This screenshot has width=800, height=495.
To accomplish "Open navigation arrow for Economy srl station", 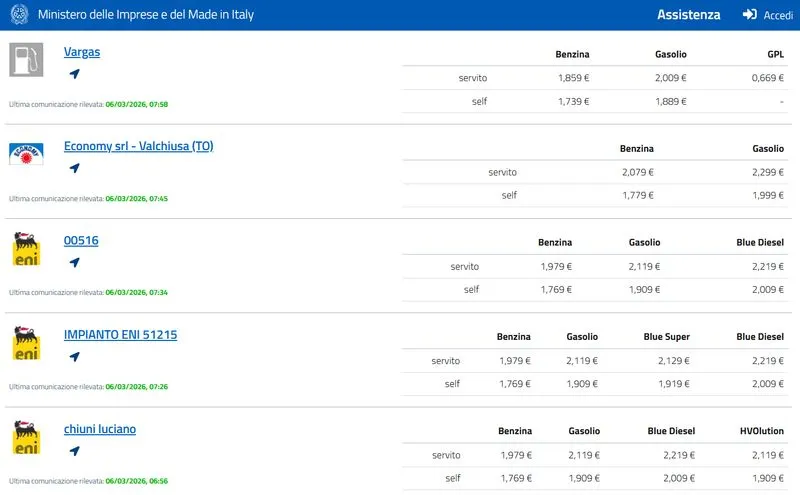I will coord(74,168).
